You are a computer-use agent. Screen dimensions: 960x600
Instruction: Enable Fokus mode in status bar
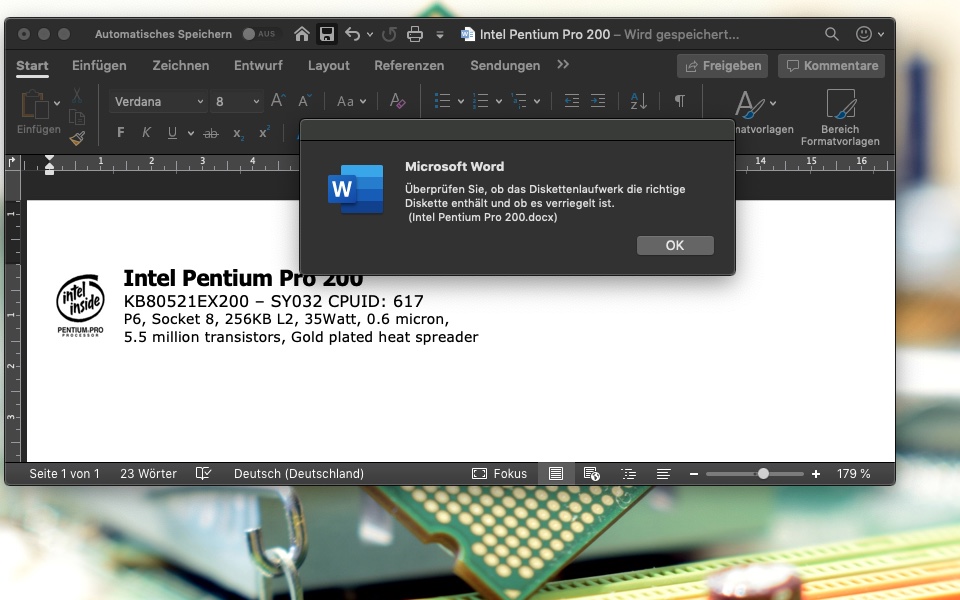[499, 473]
